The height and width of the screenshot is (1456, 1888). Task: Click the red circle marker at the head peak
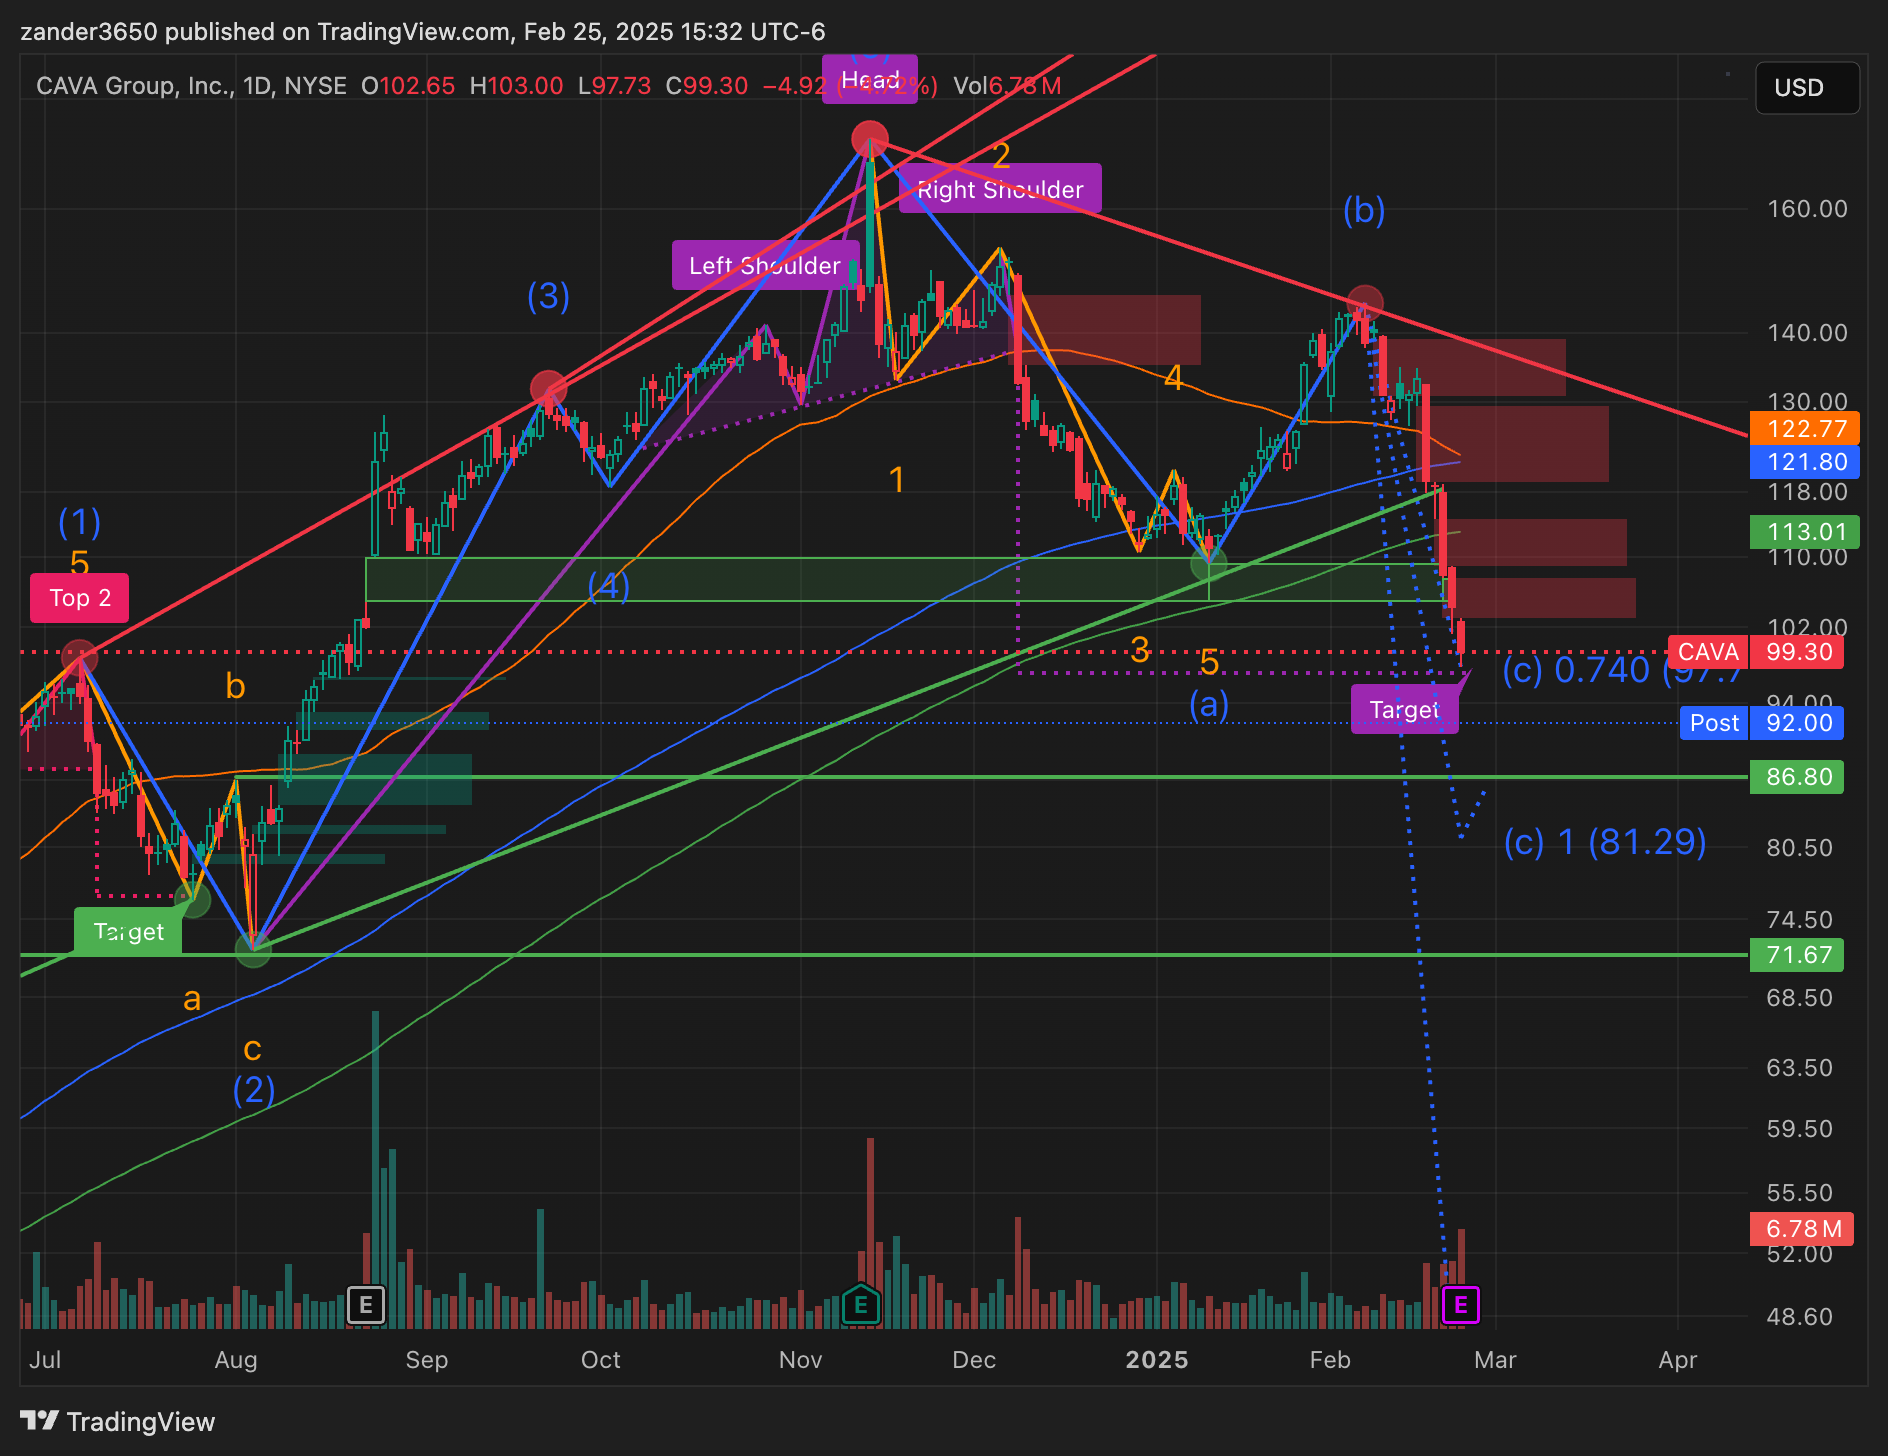[870, 139]
